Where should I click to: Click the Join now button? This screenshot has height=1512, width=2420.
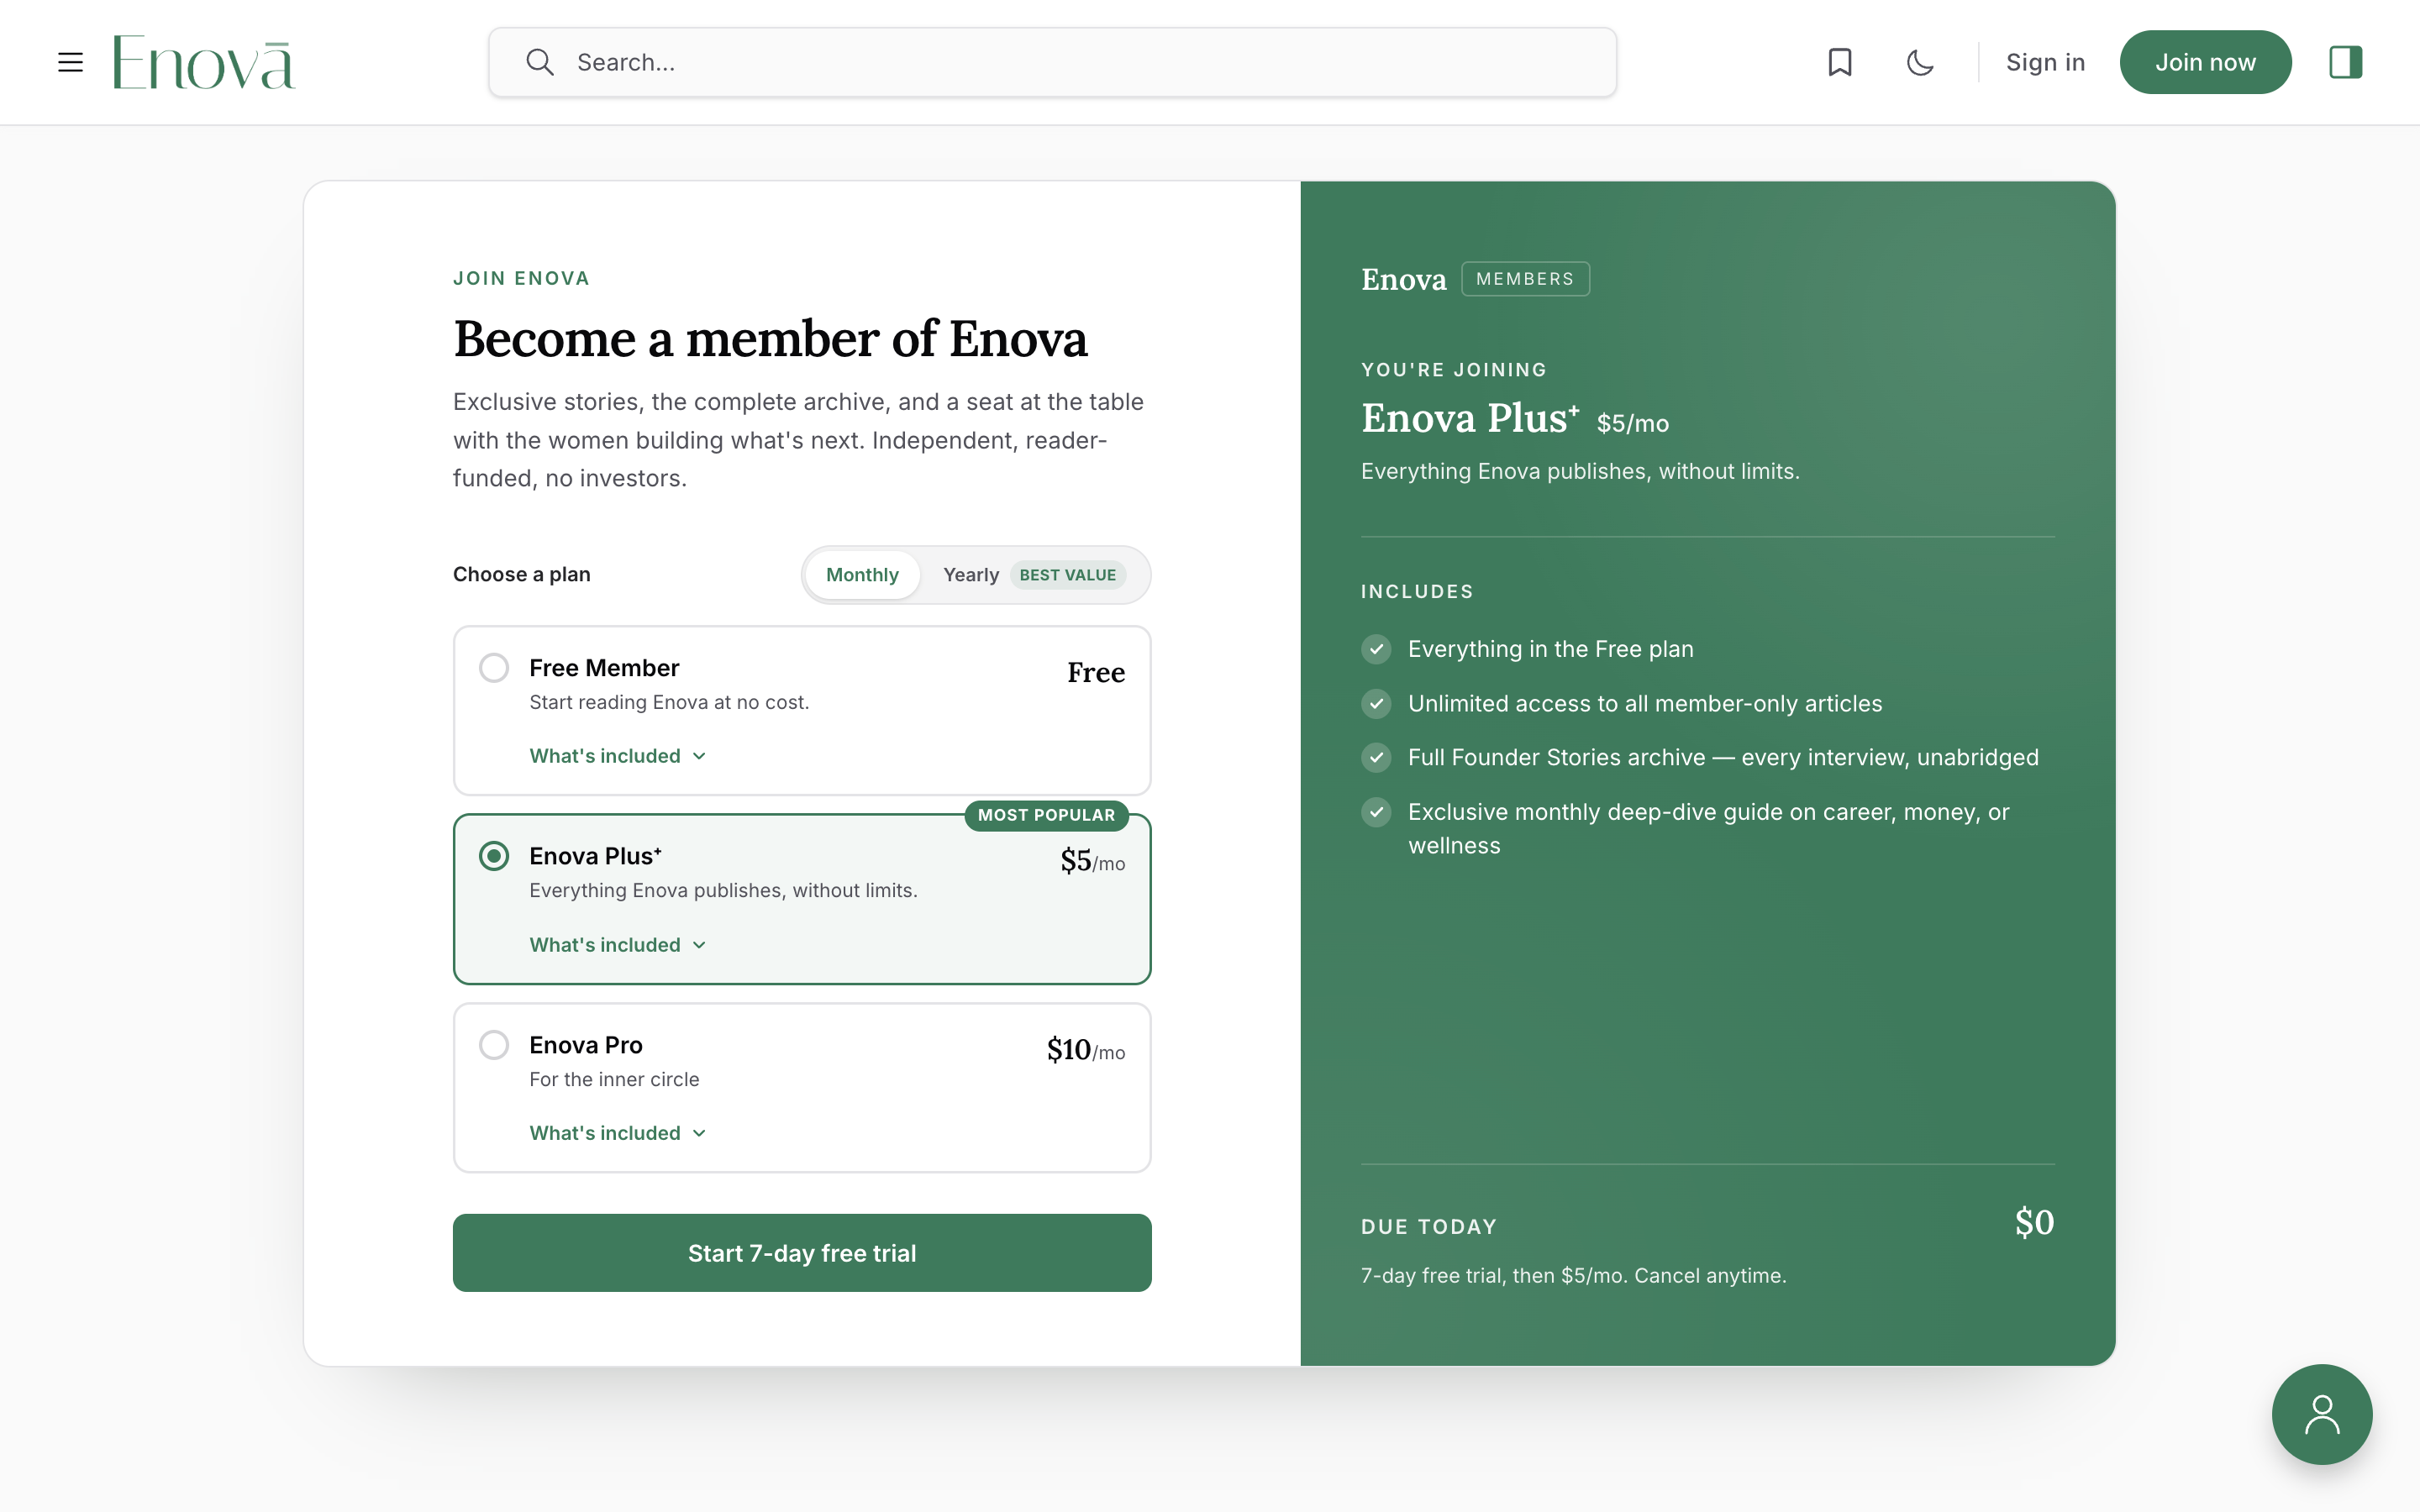pyautogui.click(x=2205, y=62)
